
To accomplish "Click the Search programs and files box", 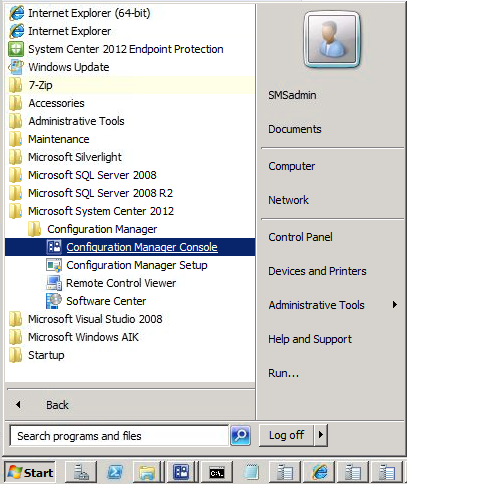I will click(119, 435).
